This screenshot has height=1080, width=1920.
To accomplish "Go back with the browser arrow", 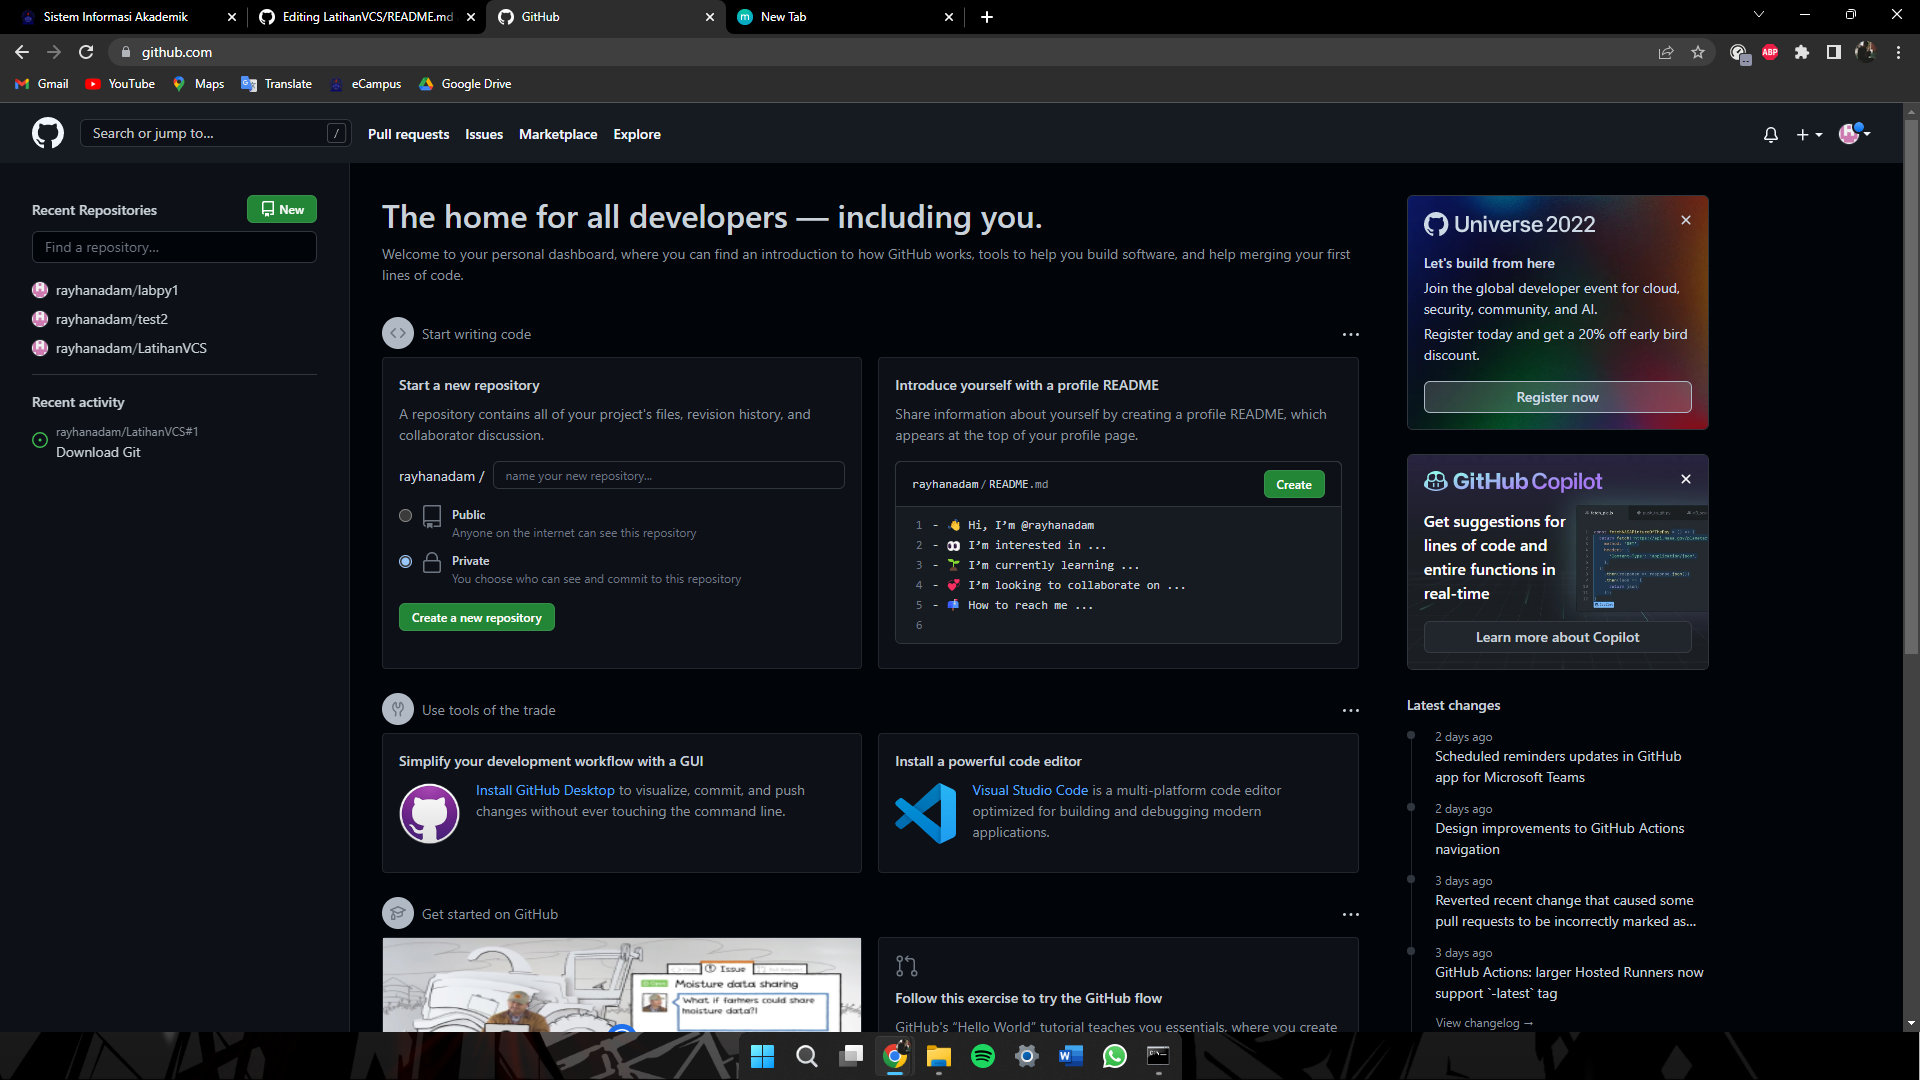I will 22,52.
